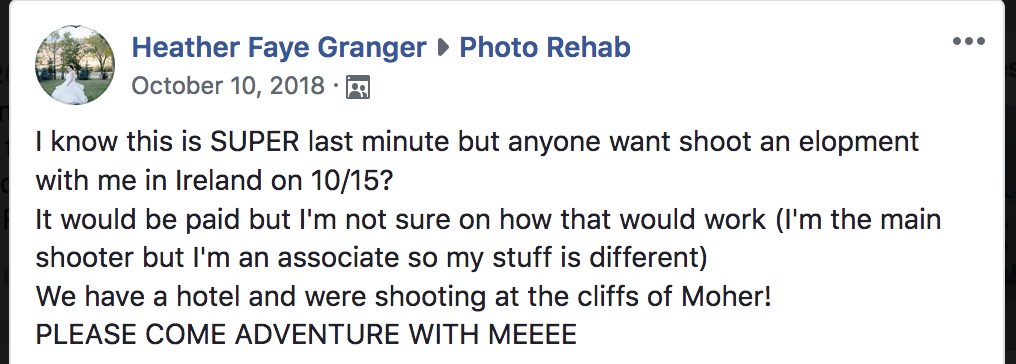This screenshot has height=364, width=1016.
Task: Click the 'PLEASE COME ADVENTURE WITH MEEEE' line
Action: (x=306, y=335)
